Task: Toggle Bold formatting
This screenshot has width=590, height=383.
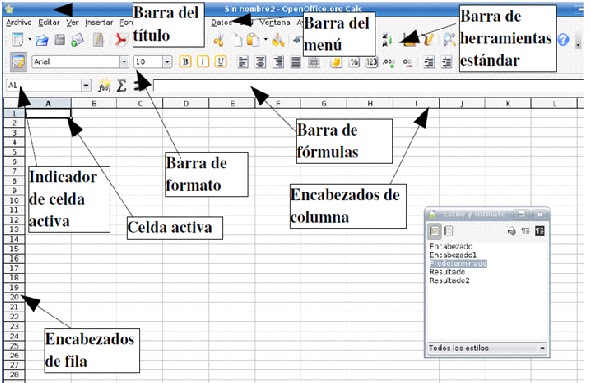Action: tap(186, 62)
